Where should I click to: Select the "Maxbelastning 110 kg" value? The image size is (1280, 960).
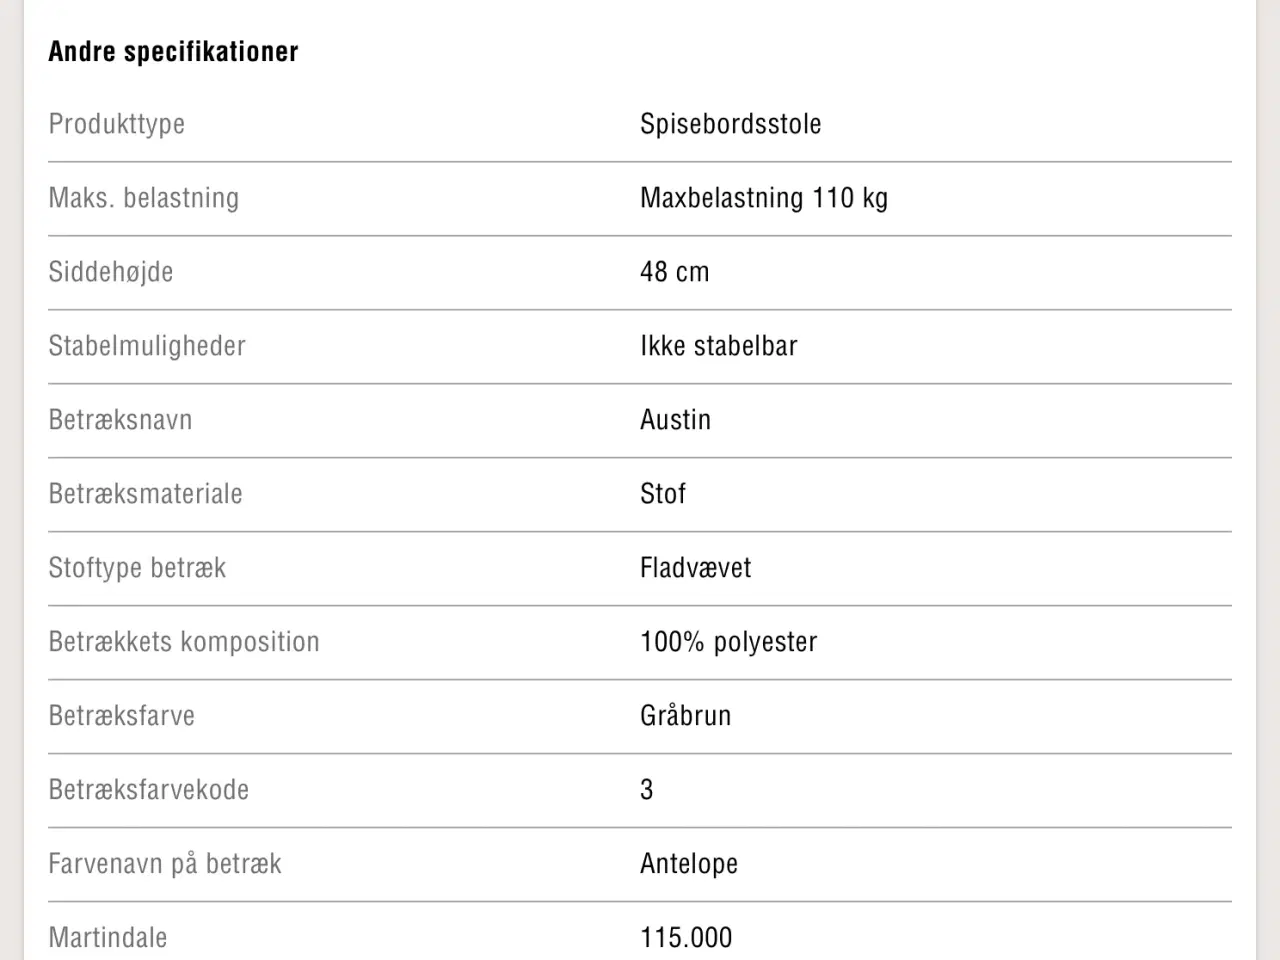click(763, 198)
